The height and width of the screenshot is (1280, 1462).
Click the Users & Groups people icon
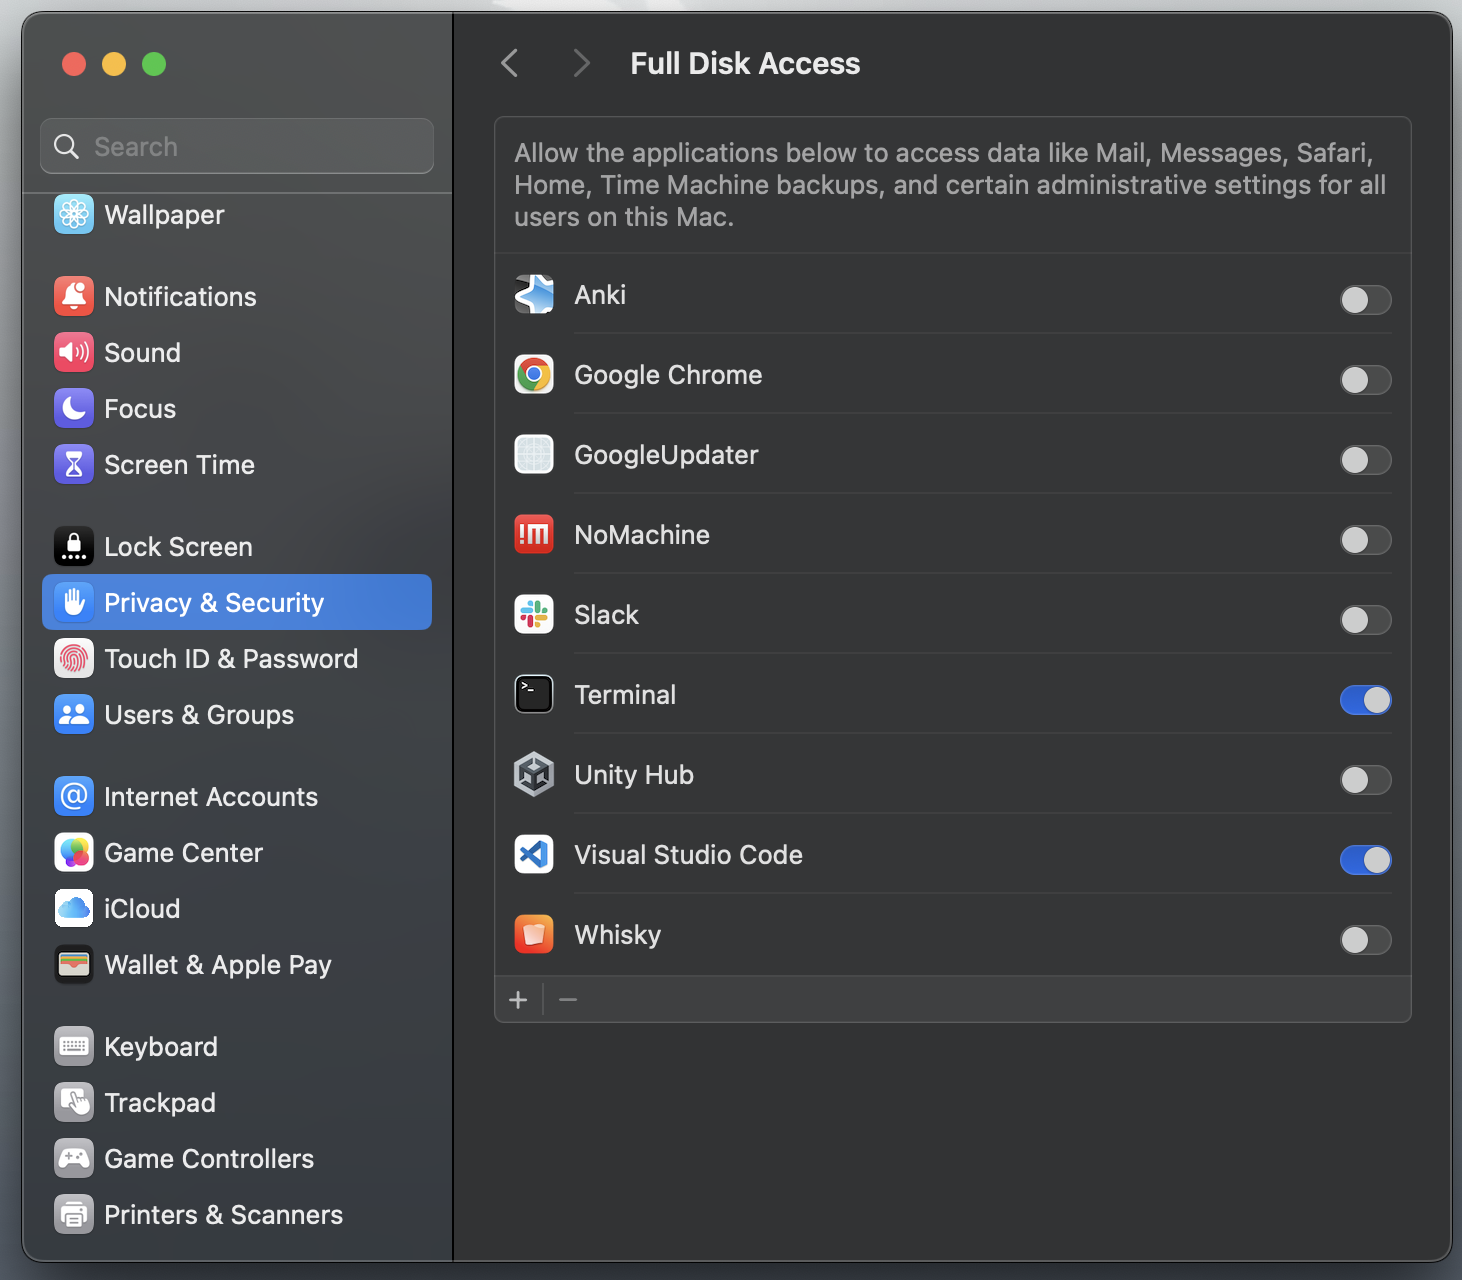point(74,714)
